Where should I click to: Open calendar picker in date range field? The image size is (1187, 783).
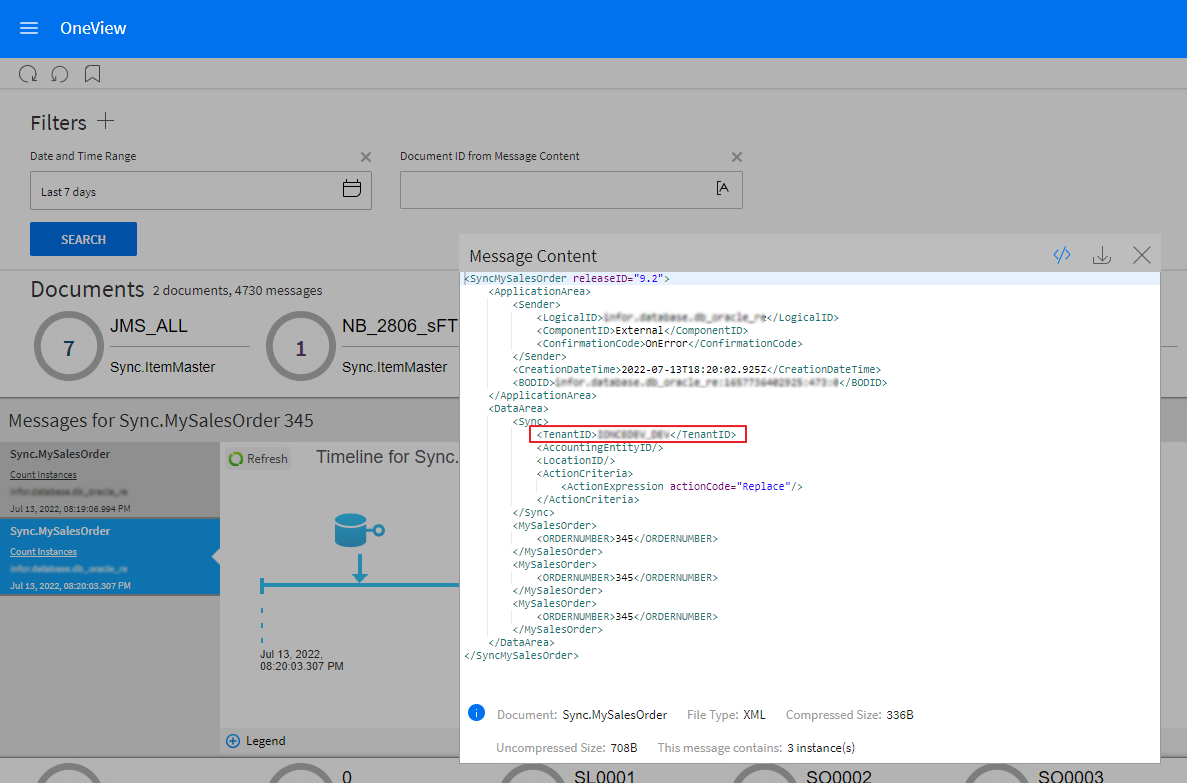[x=352, y=189]
